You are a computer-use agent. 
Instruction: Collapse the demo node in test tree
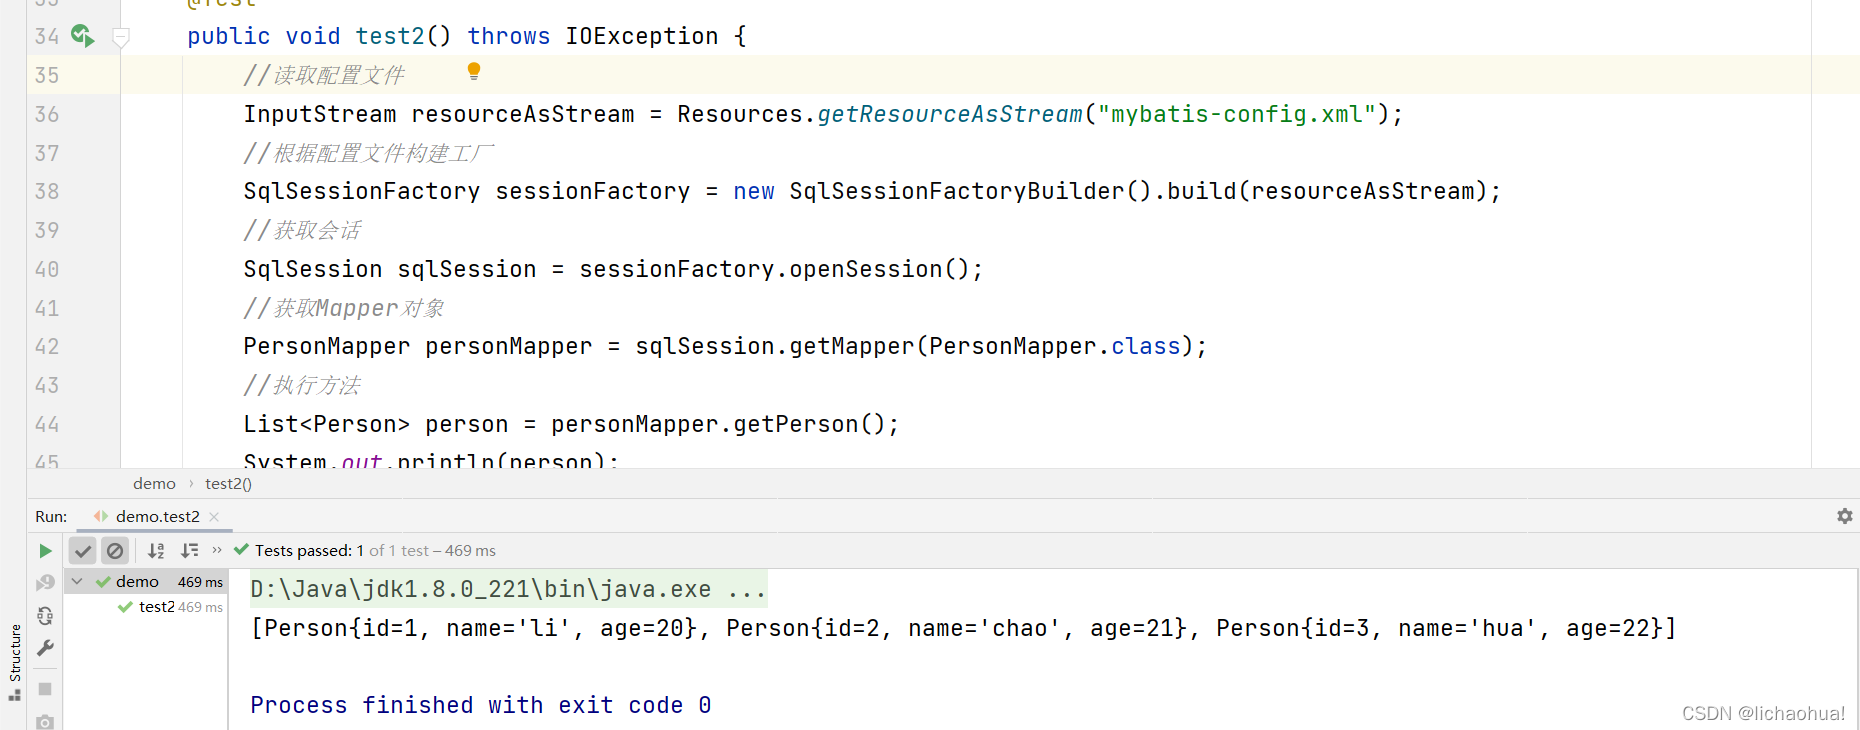pos(77,582)
